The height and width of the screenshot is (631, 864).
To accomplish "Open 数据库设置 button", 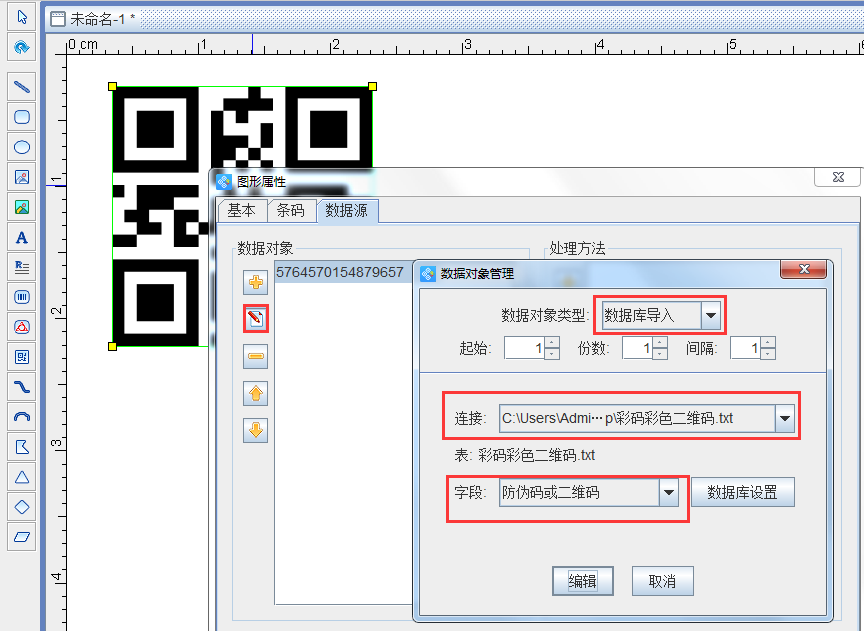I will (x=742, y=492).
